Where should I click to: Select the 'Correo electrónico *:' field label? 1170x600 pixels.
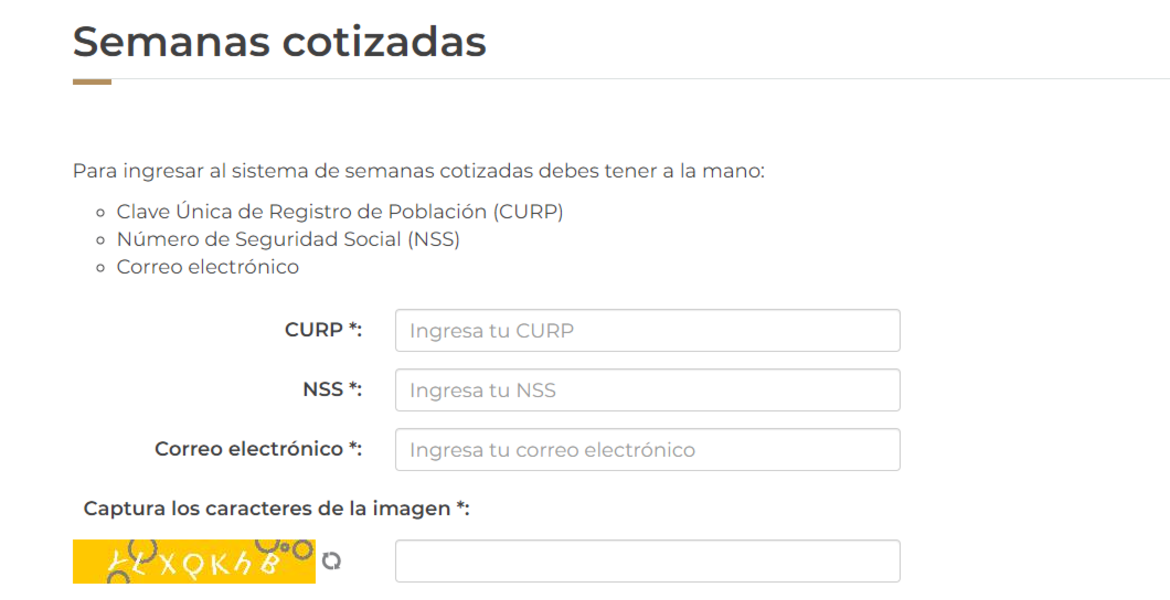[x=258, y=449]
